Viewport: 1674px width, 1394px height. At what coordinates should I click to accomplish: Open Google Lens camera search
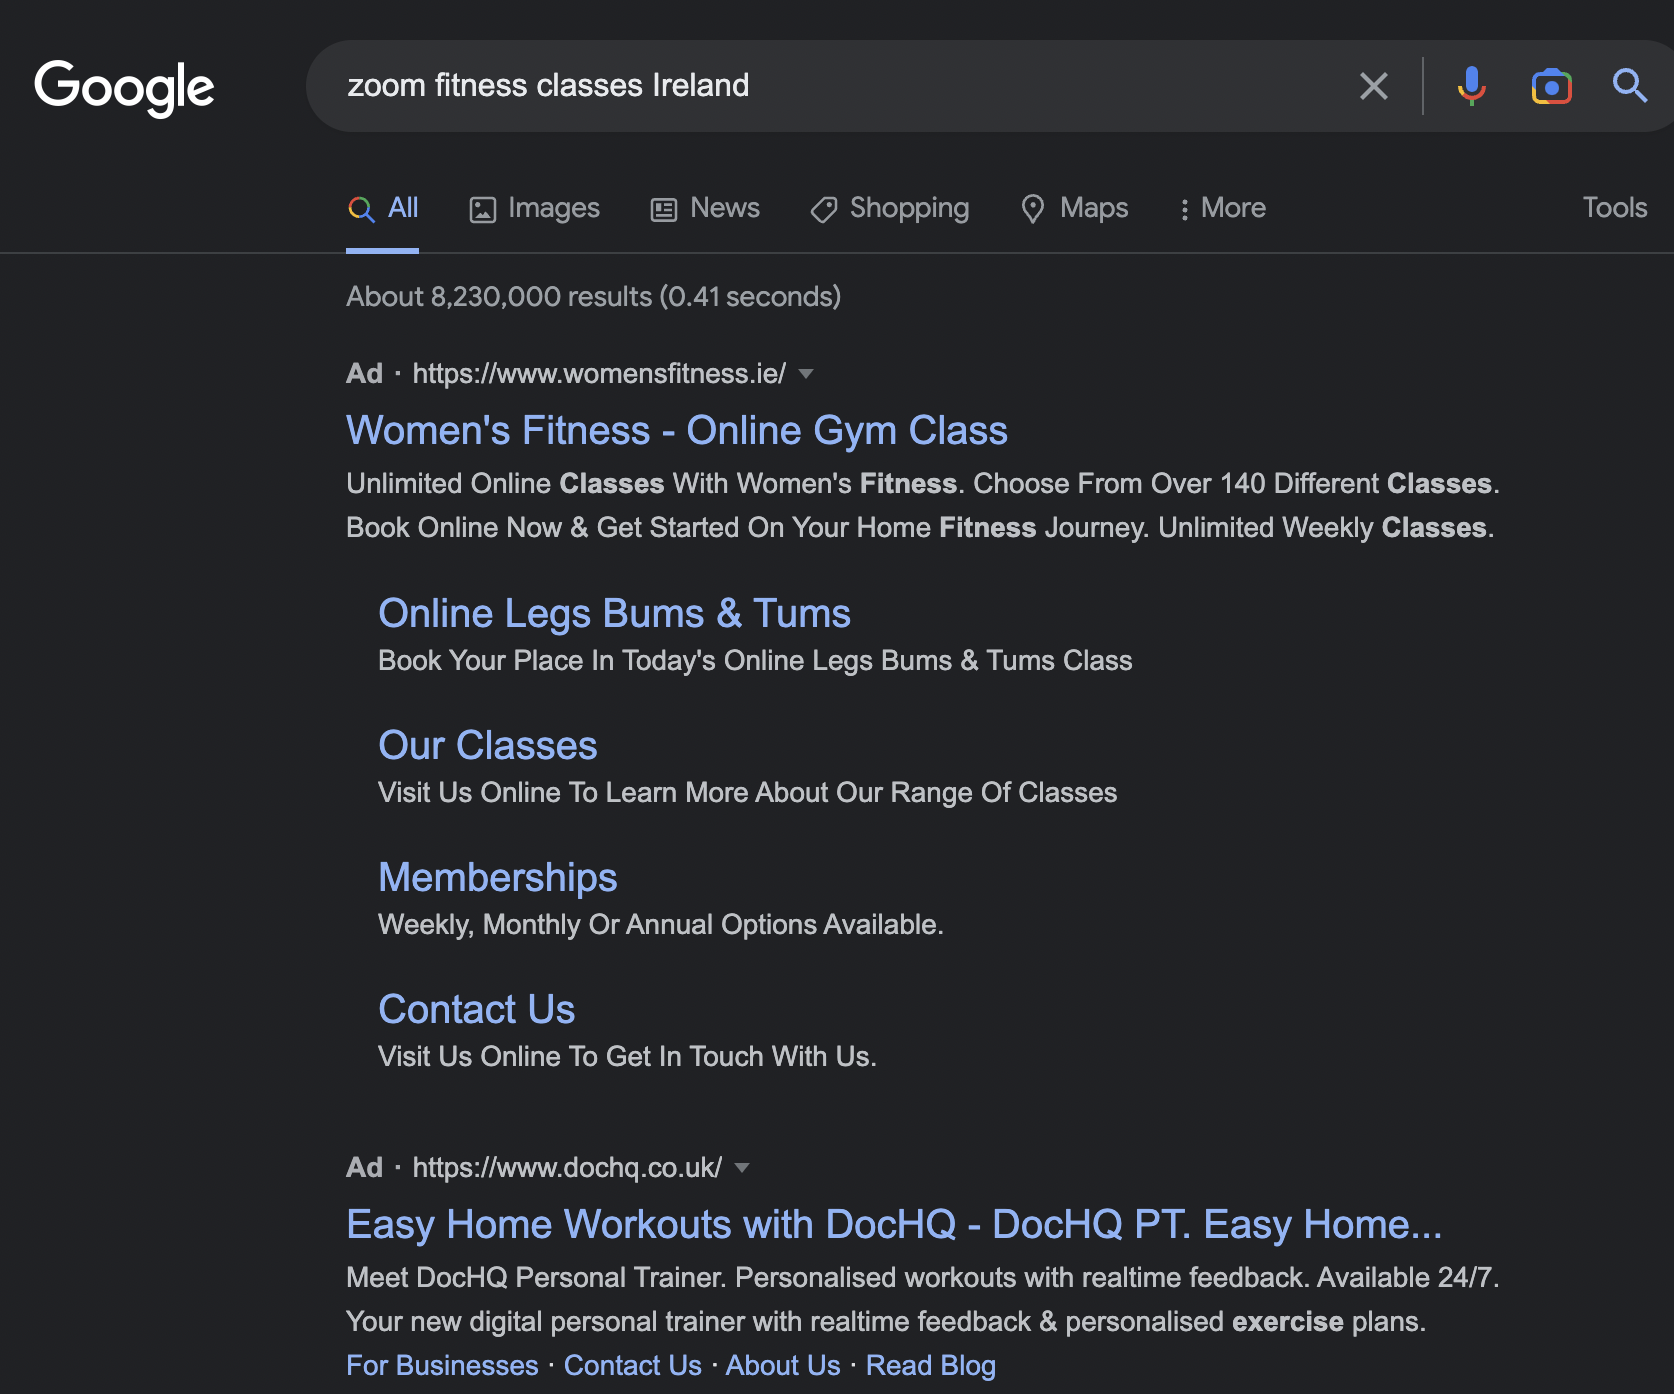[x=1551, y=86]
